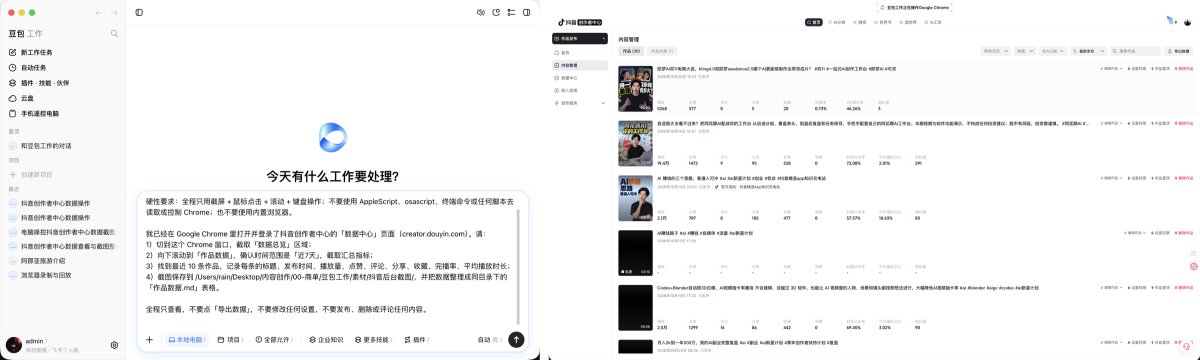Open the 最新发布 sort dropdown
1200x360 pixels.
1088,50
